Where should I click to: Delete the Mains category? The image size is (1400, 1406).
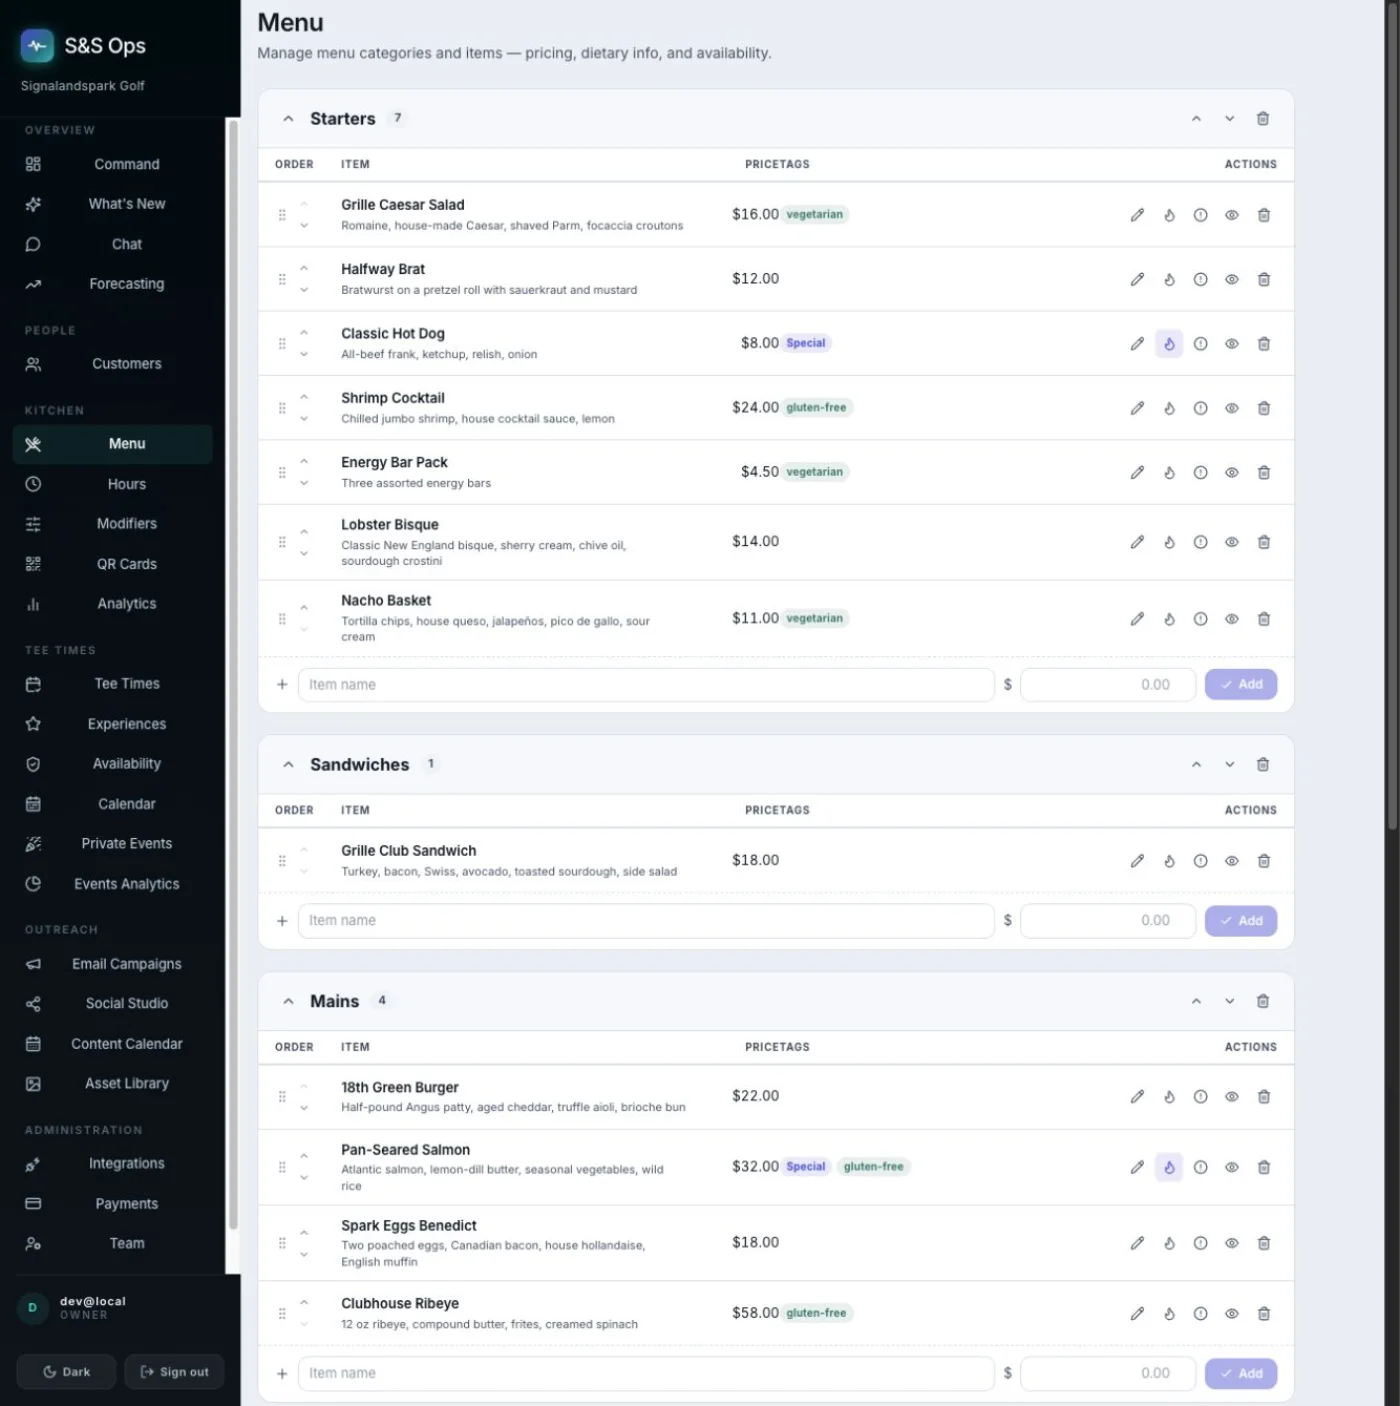click(1263, 1002)
